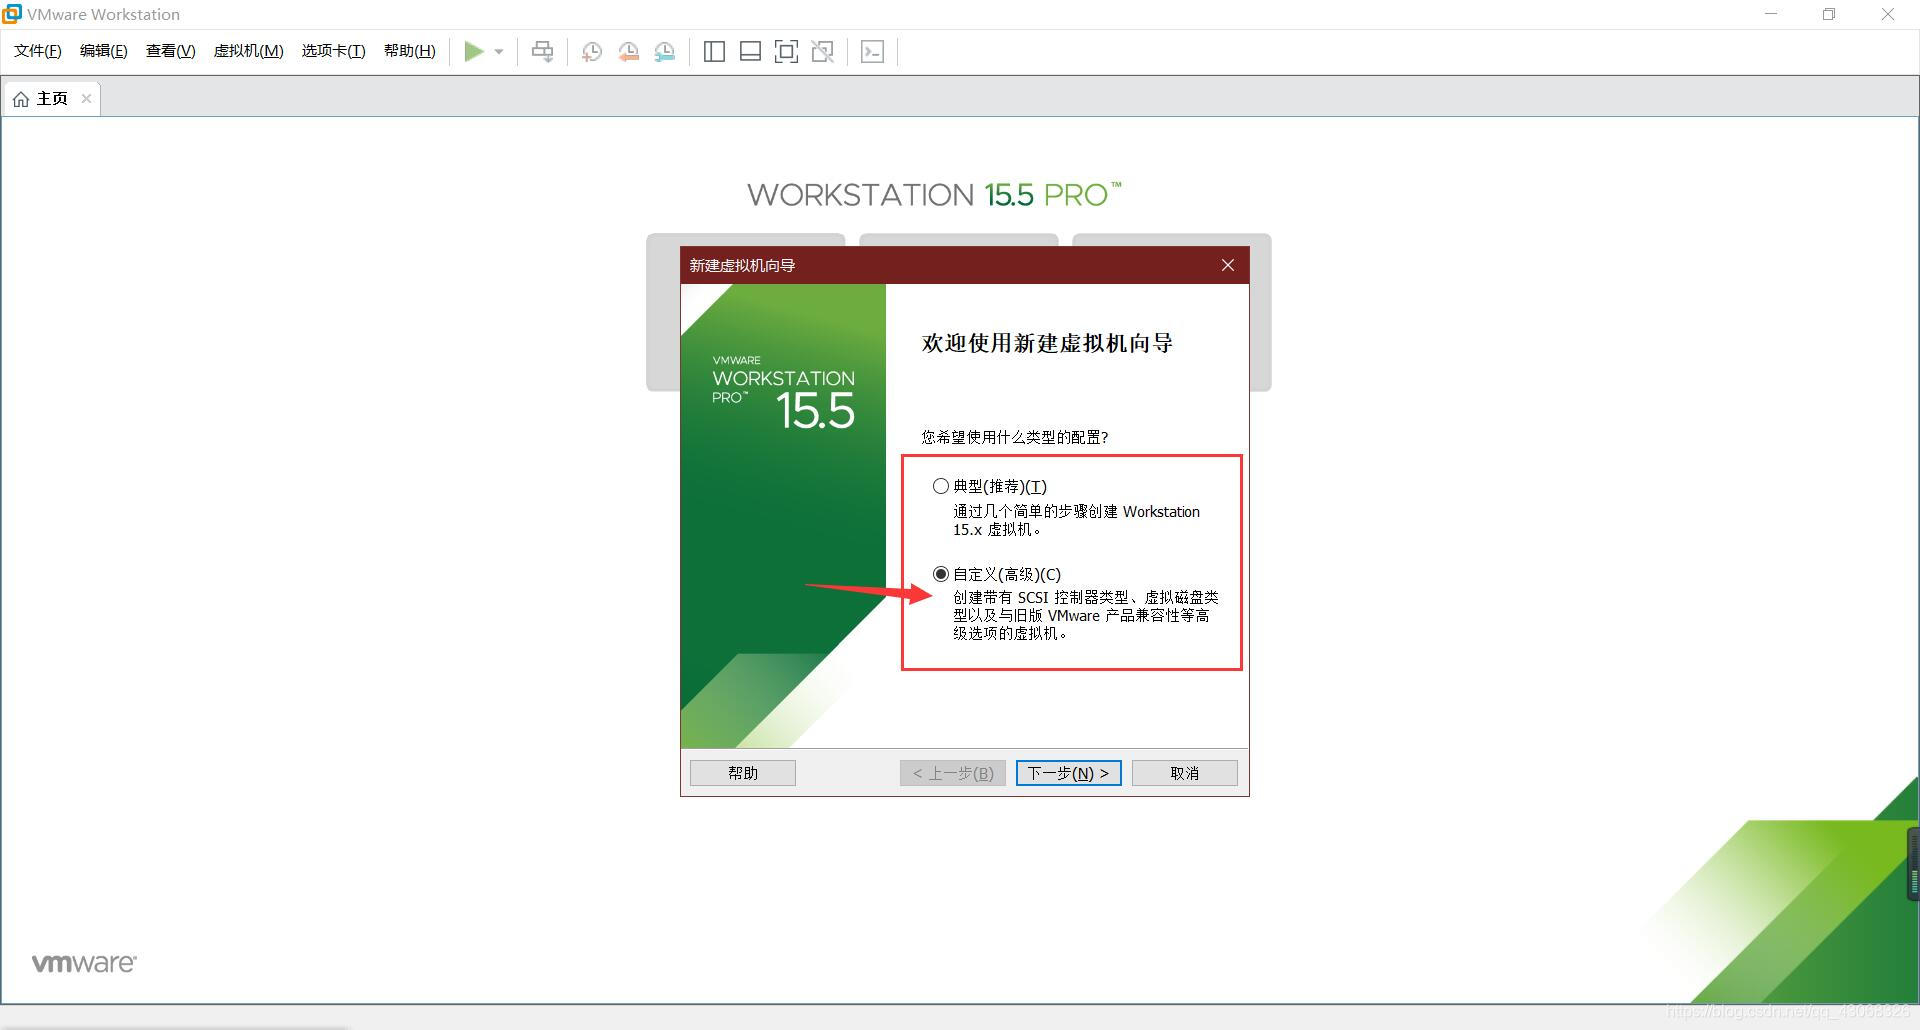The width and height of the screenshot is (1920, 1030).
Task: Close the 新建虚拟机向导 dialog
Action: 1228,265
